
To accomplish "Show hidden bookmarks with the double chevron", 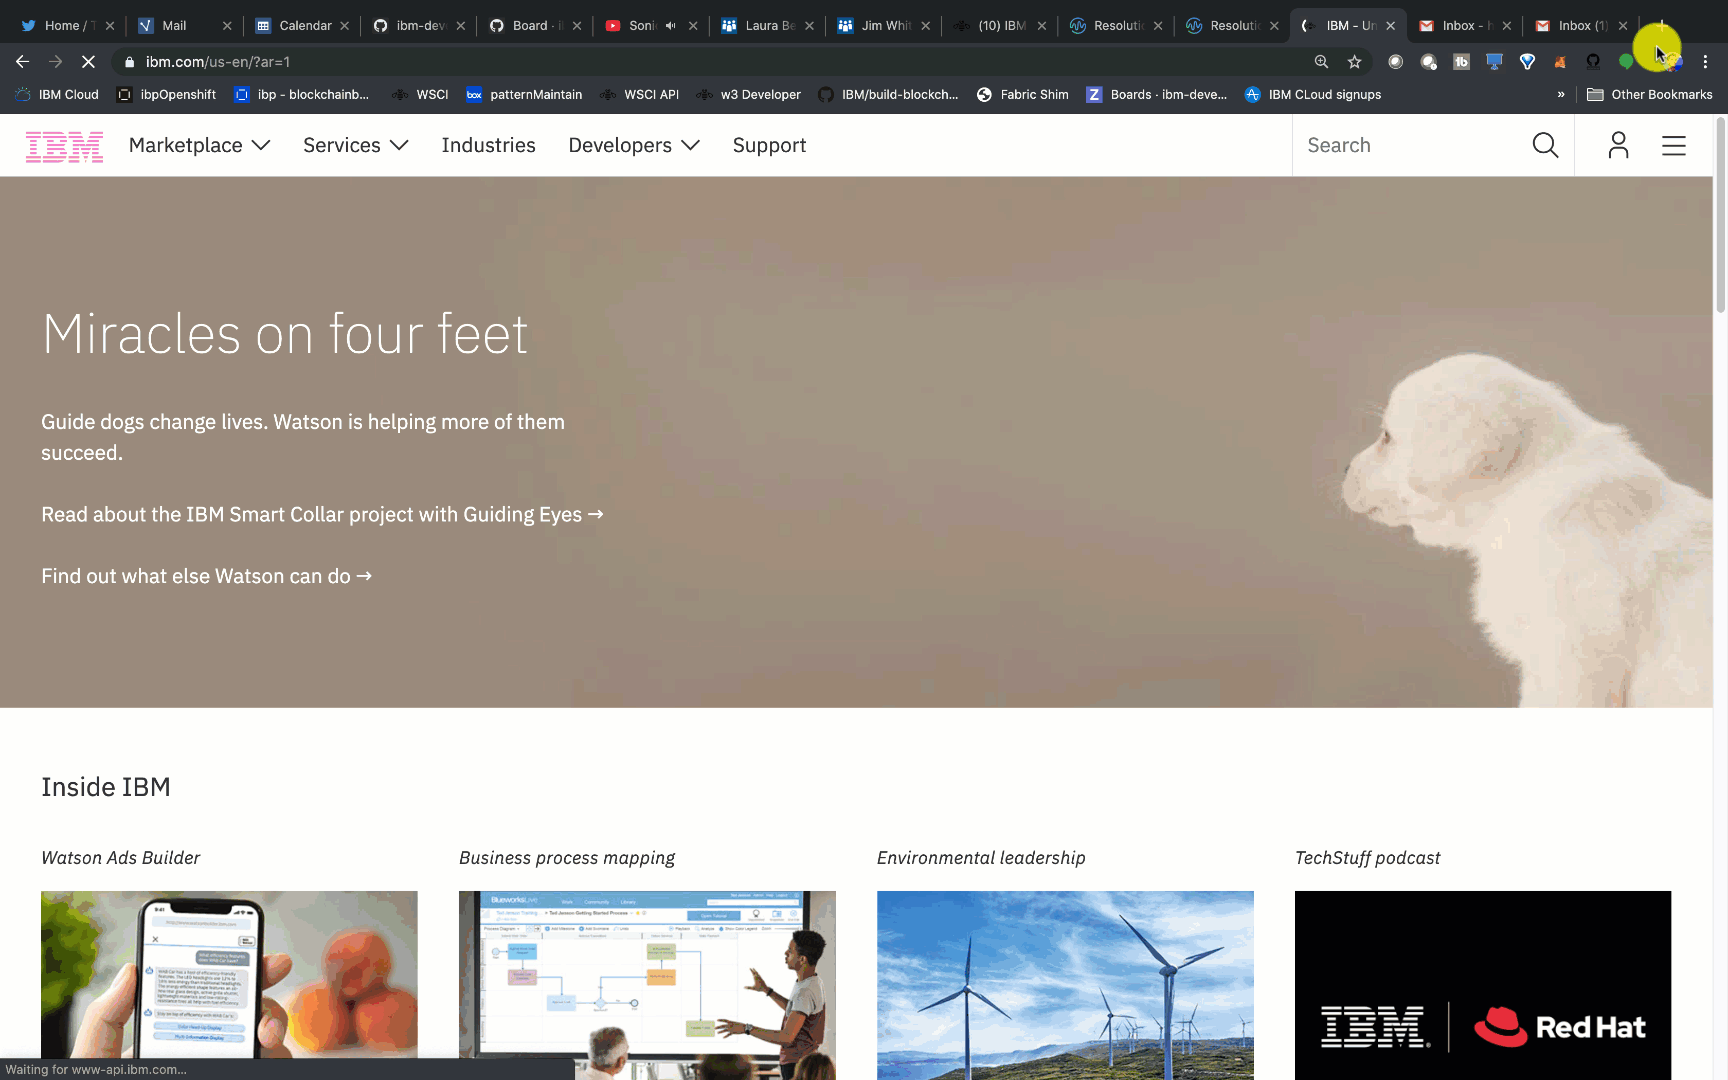I will pyautogui.click(x=1561, y=95).
